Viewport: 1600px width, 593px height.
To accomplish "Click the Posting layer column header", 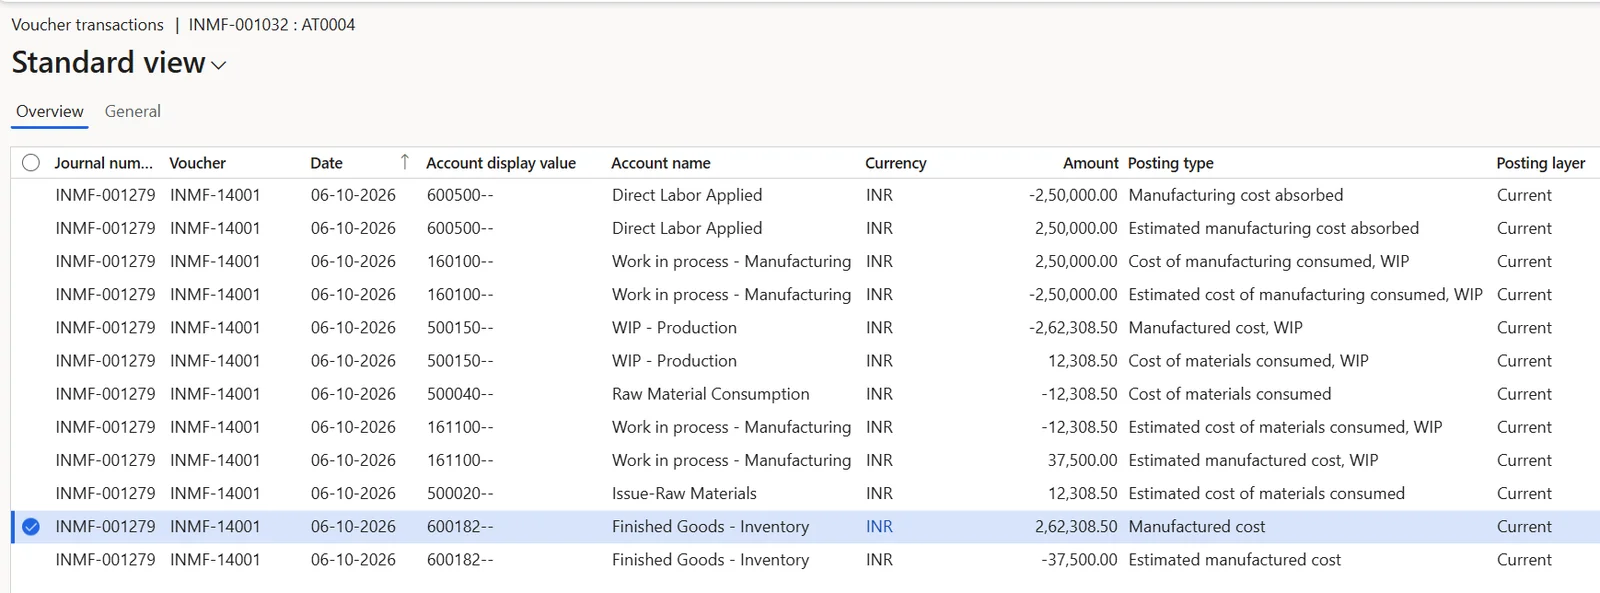I will (x=1541, y=163).
